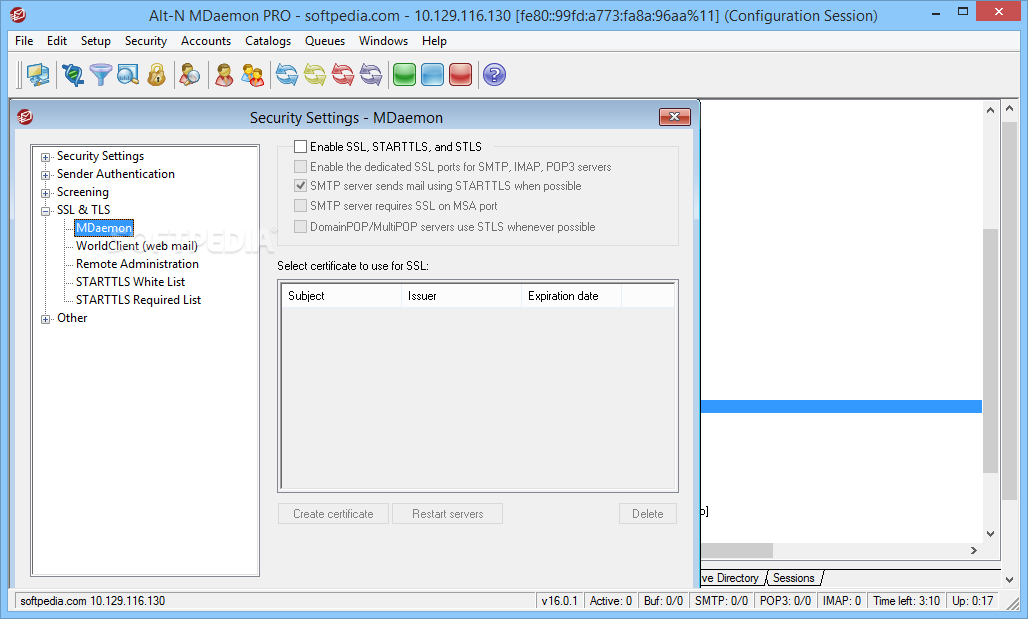Image resolution: width=1028 pixels, height=619 pixels.
Task: Click the purple funnel filter icon
Action: (x=100, y=75)
